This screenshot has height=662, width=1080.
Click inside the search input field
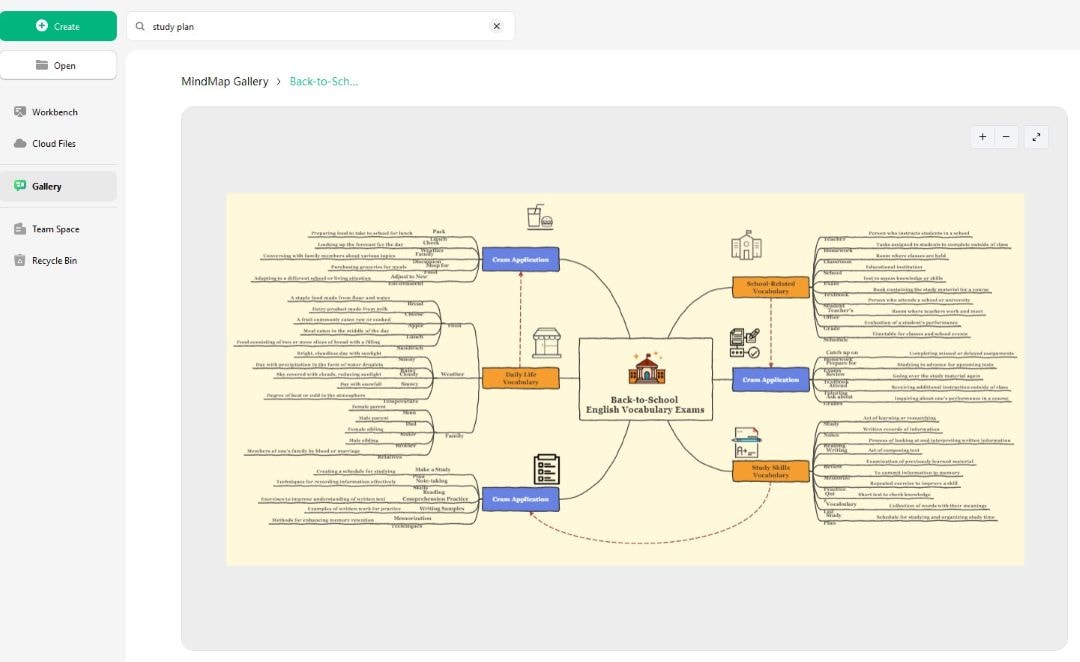300,26
